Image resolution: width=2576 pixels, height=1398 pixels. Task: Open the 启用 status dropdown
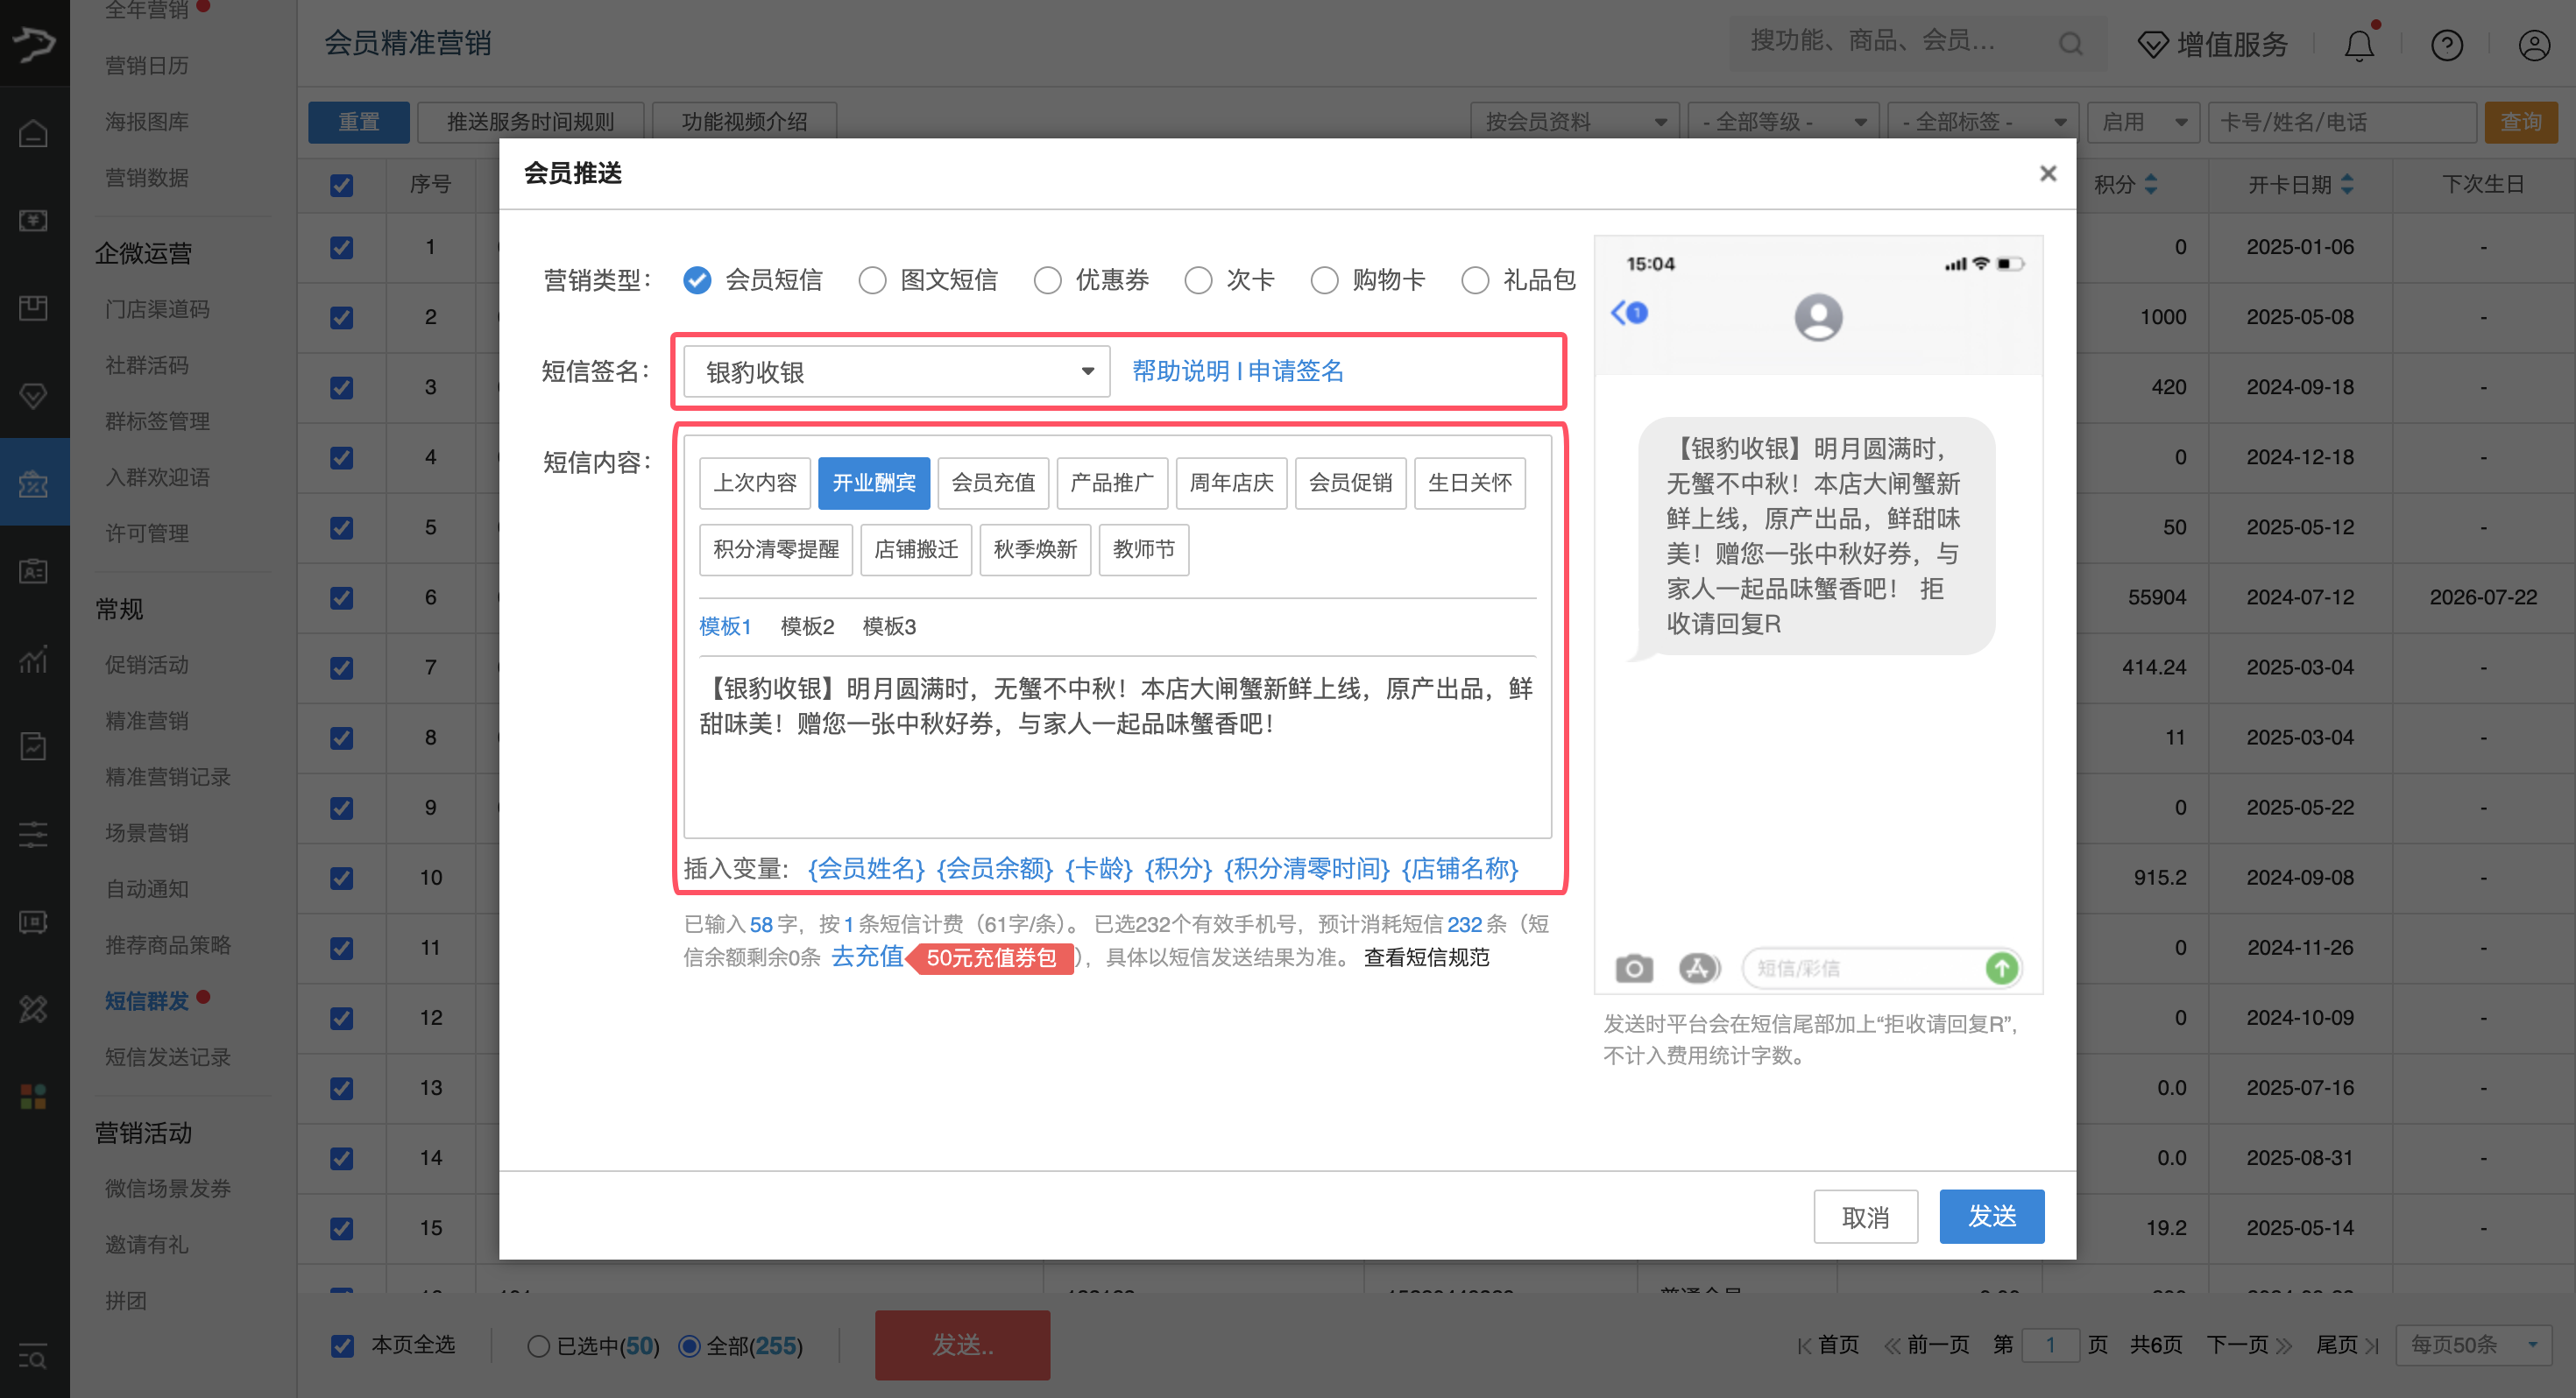(2144, 122)
